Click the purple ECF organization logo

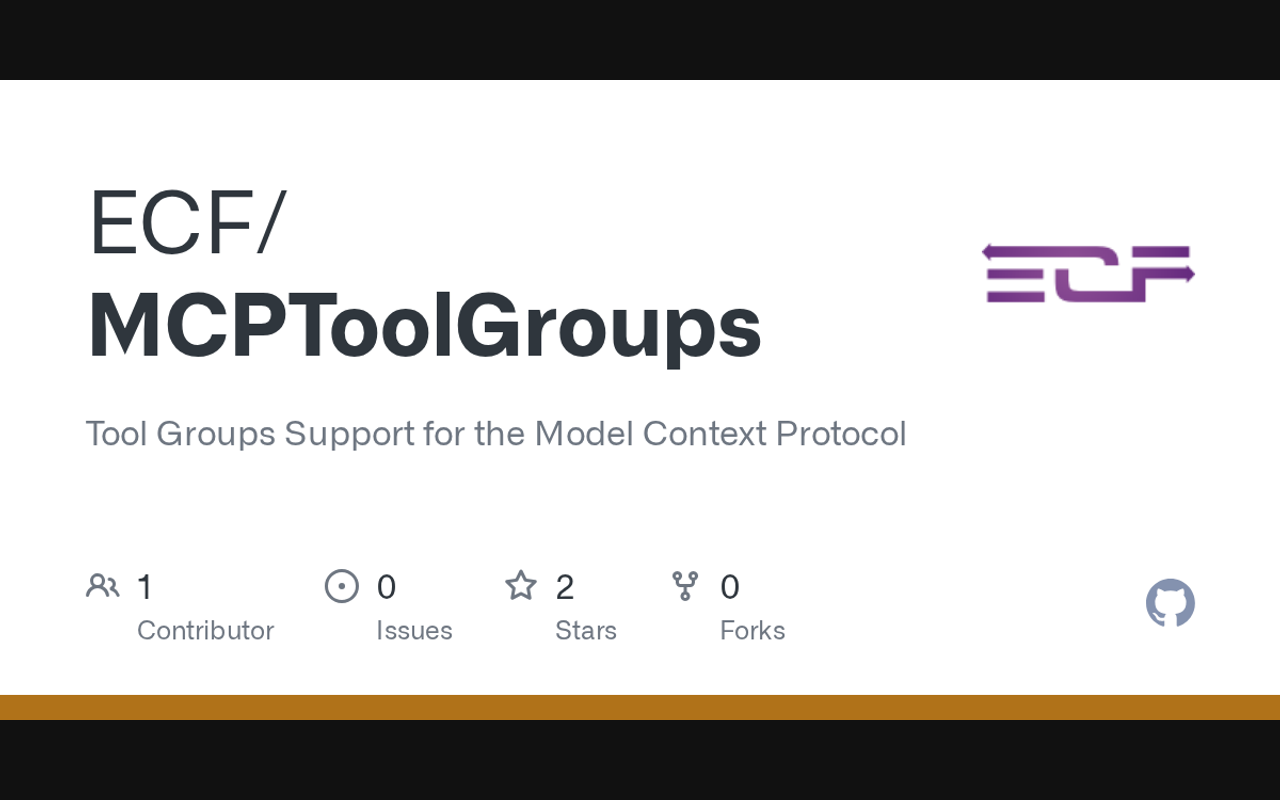click(1088, 273)
